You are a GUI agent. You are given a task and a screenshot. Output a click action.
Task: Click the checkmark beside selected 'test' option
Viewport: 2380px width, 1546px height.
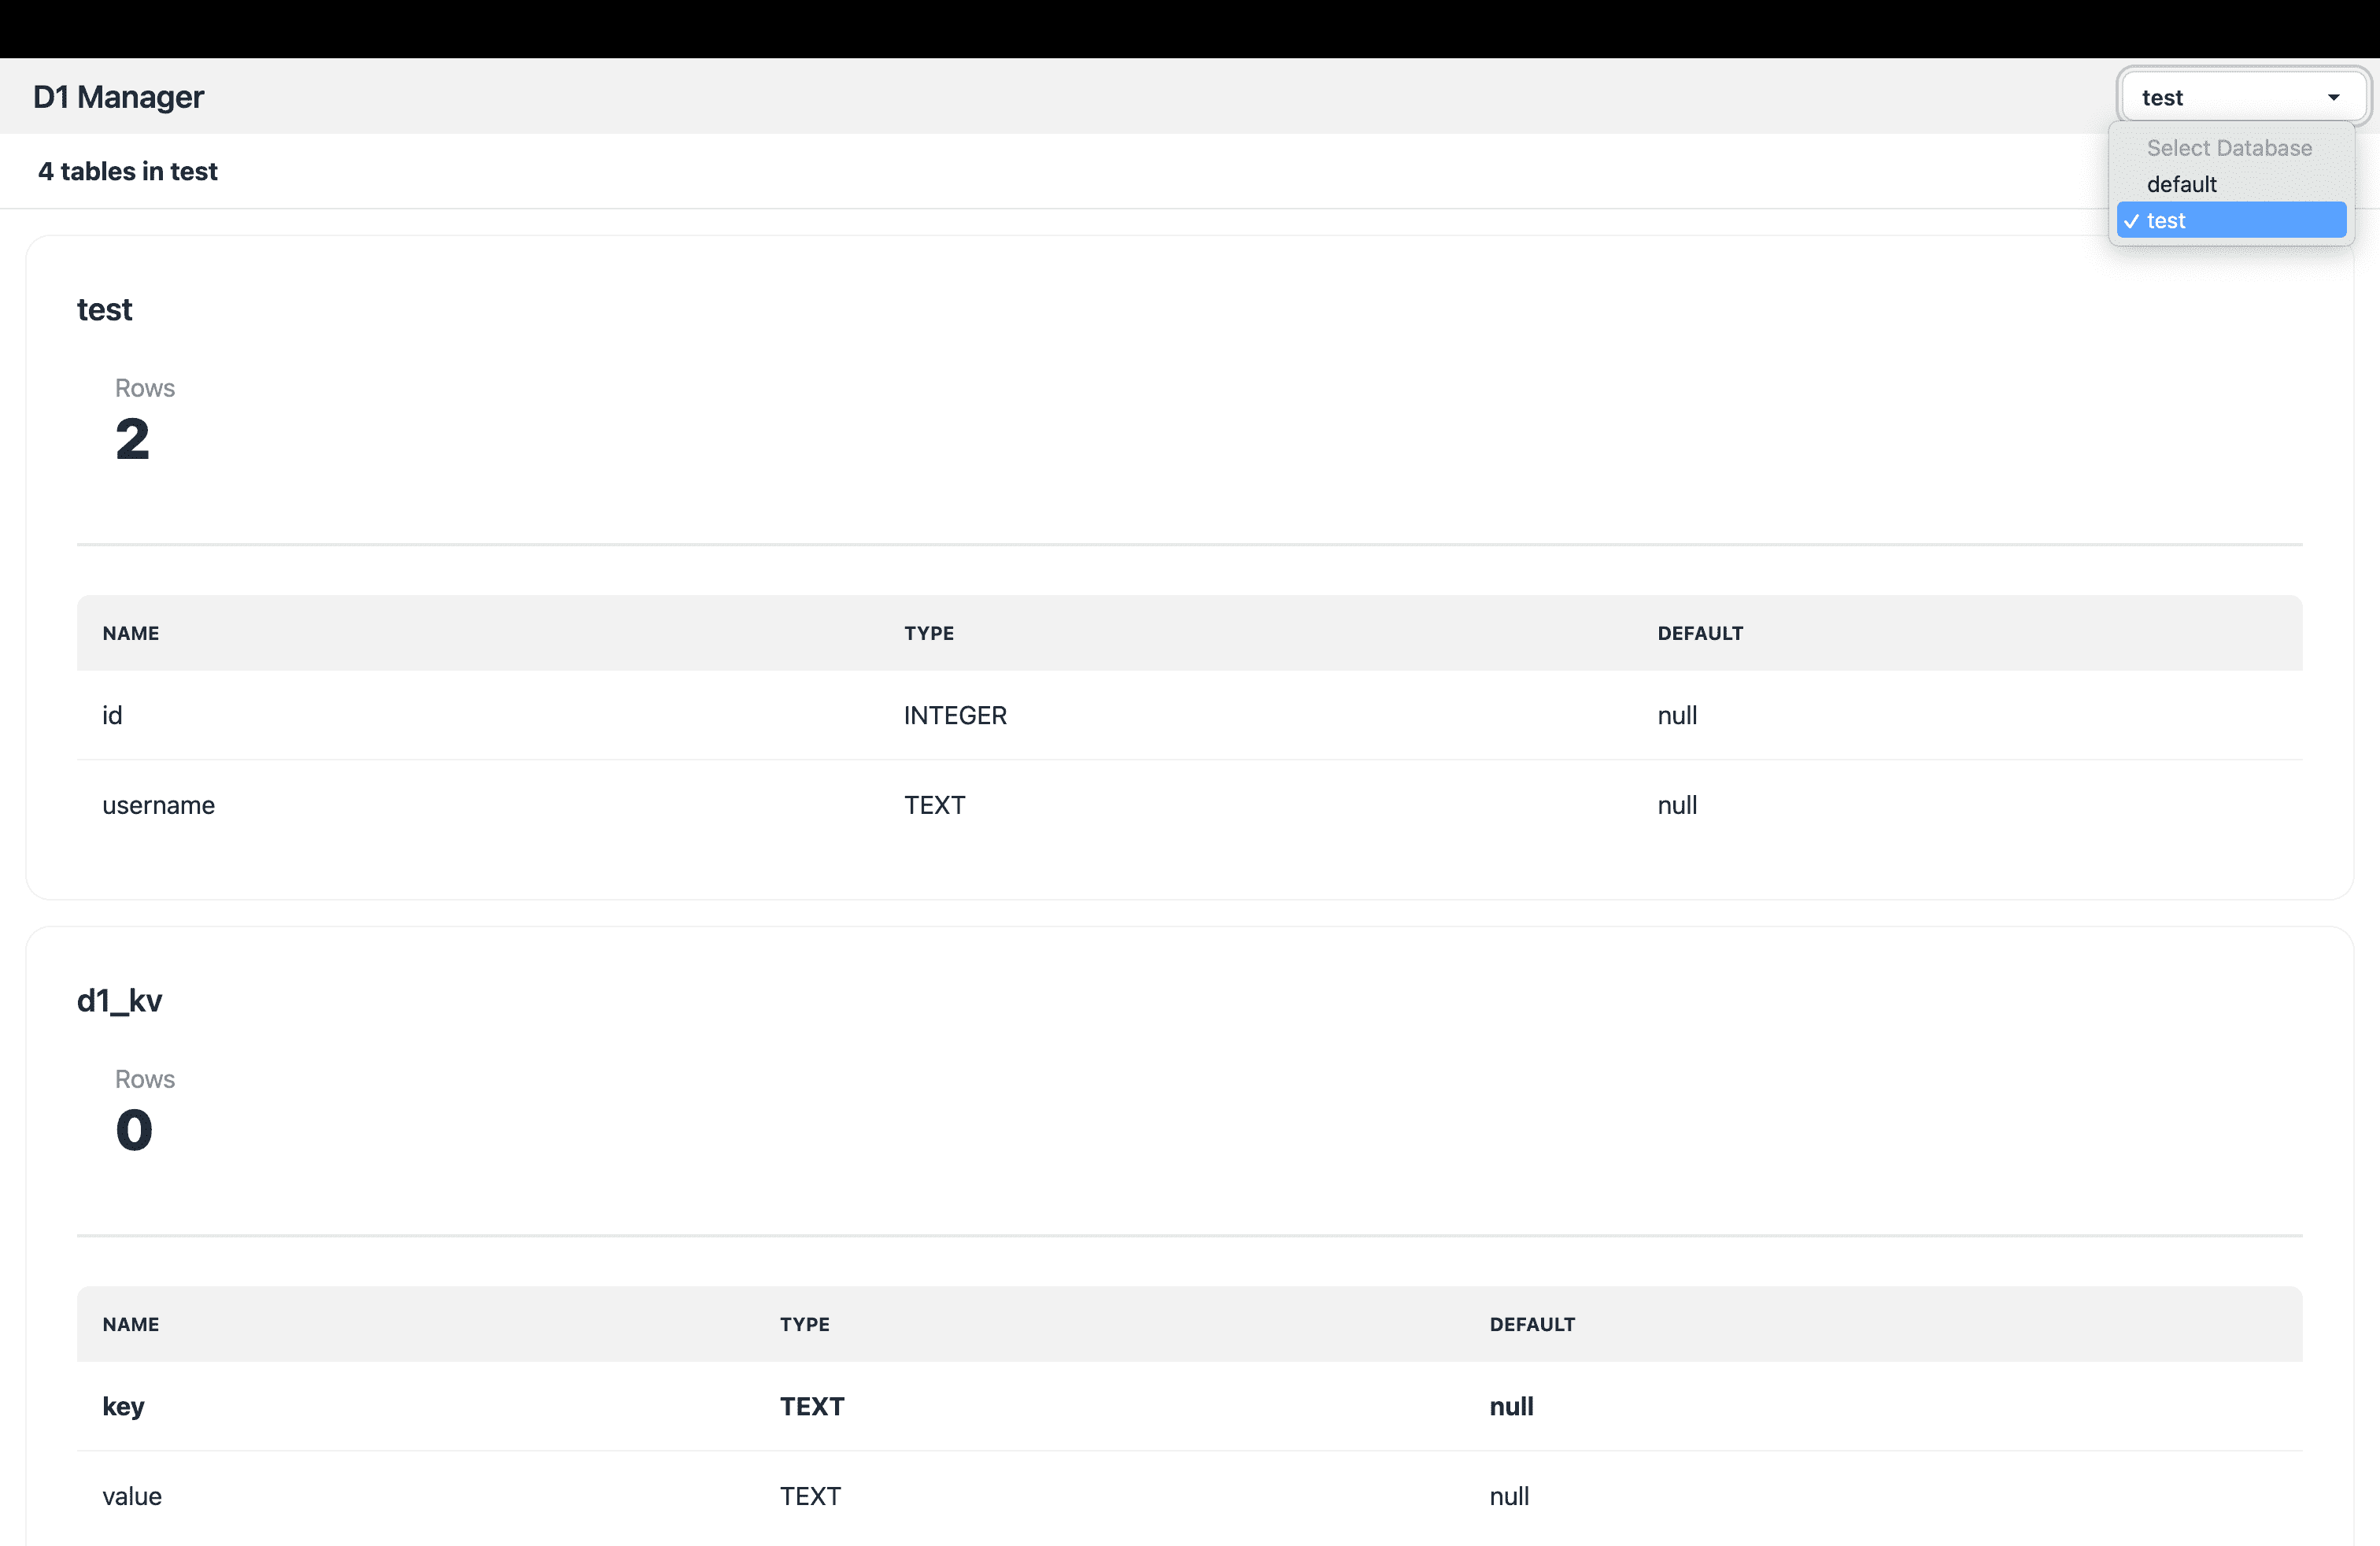pos(2131,221)
